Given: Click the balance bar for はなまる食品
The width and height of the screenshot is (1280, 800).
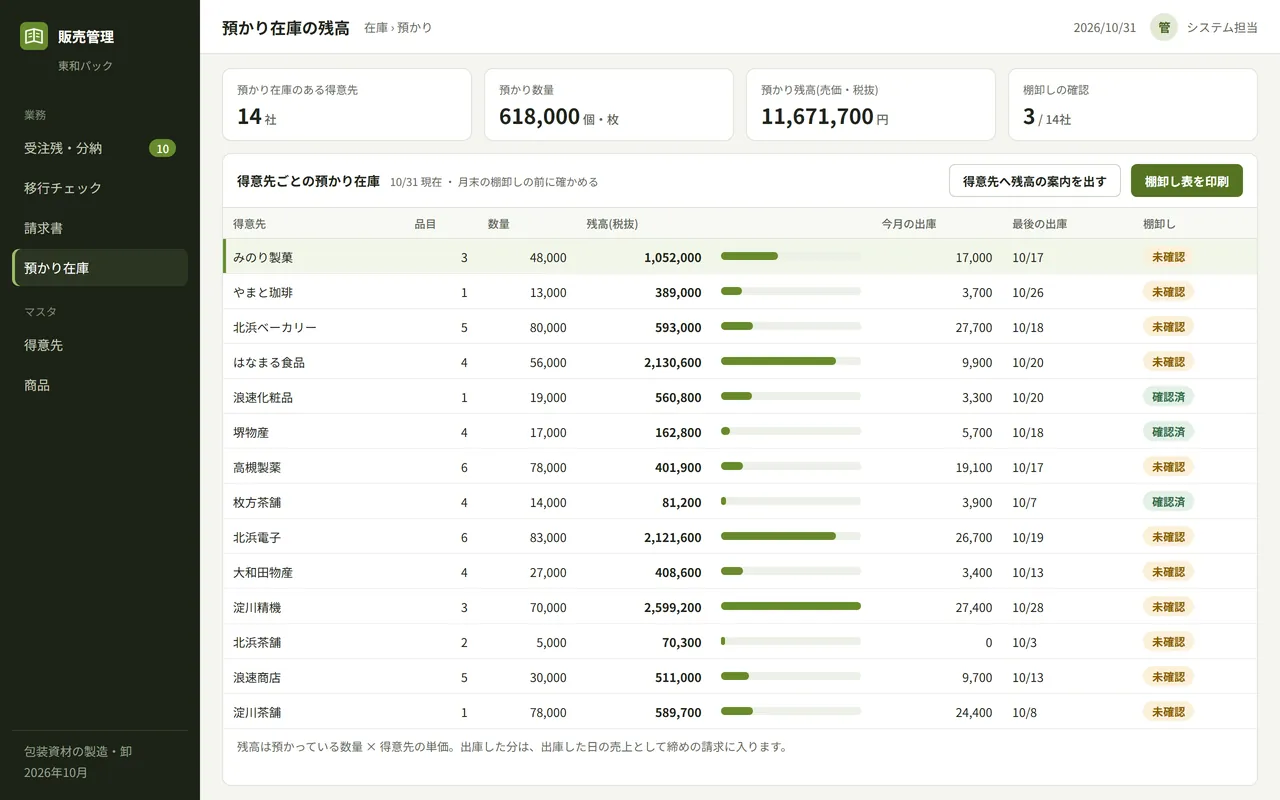Looking at the screenshot, I should (x=791, y=361).
